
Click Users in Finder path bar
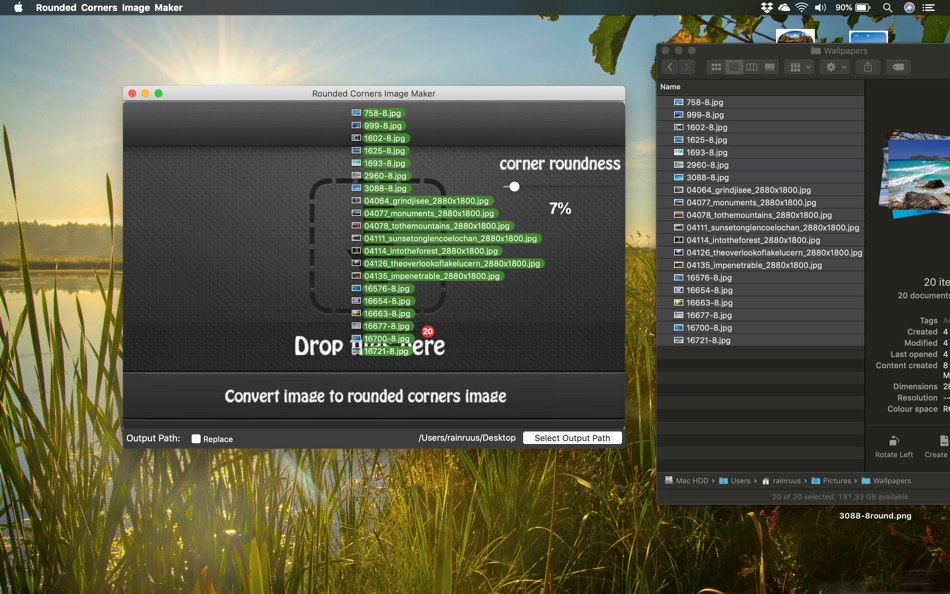(x=735, y=481)
